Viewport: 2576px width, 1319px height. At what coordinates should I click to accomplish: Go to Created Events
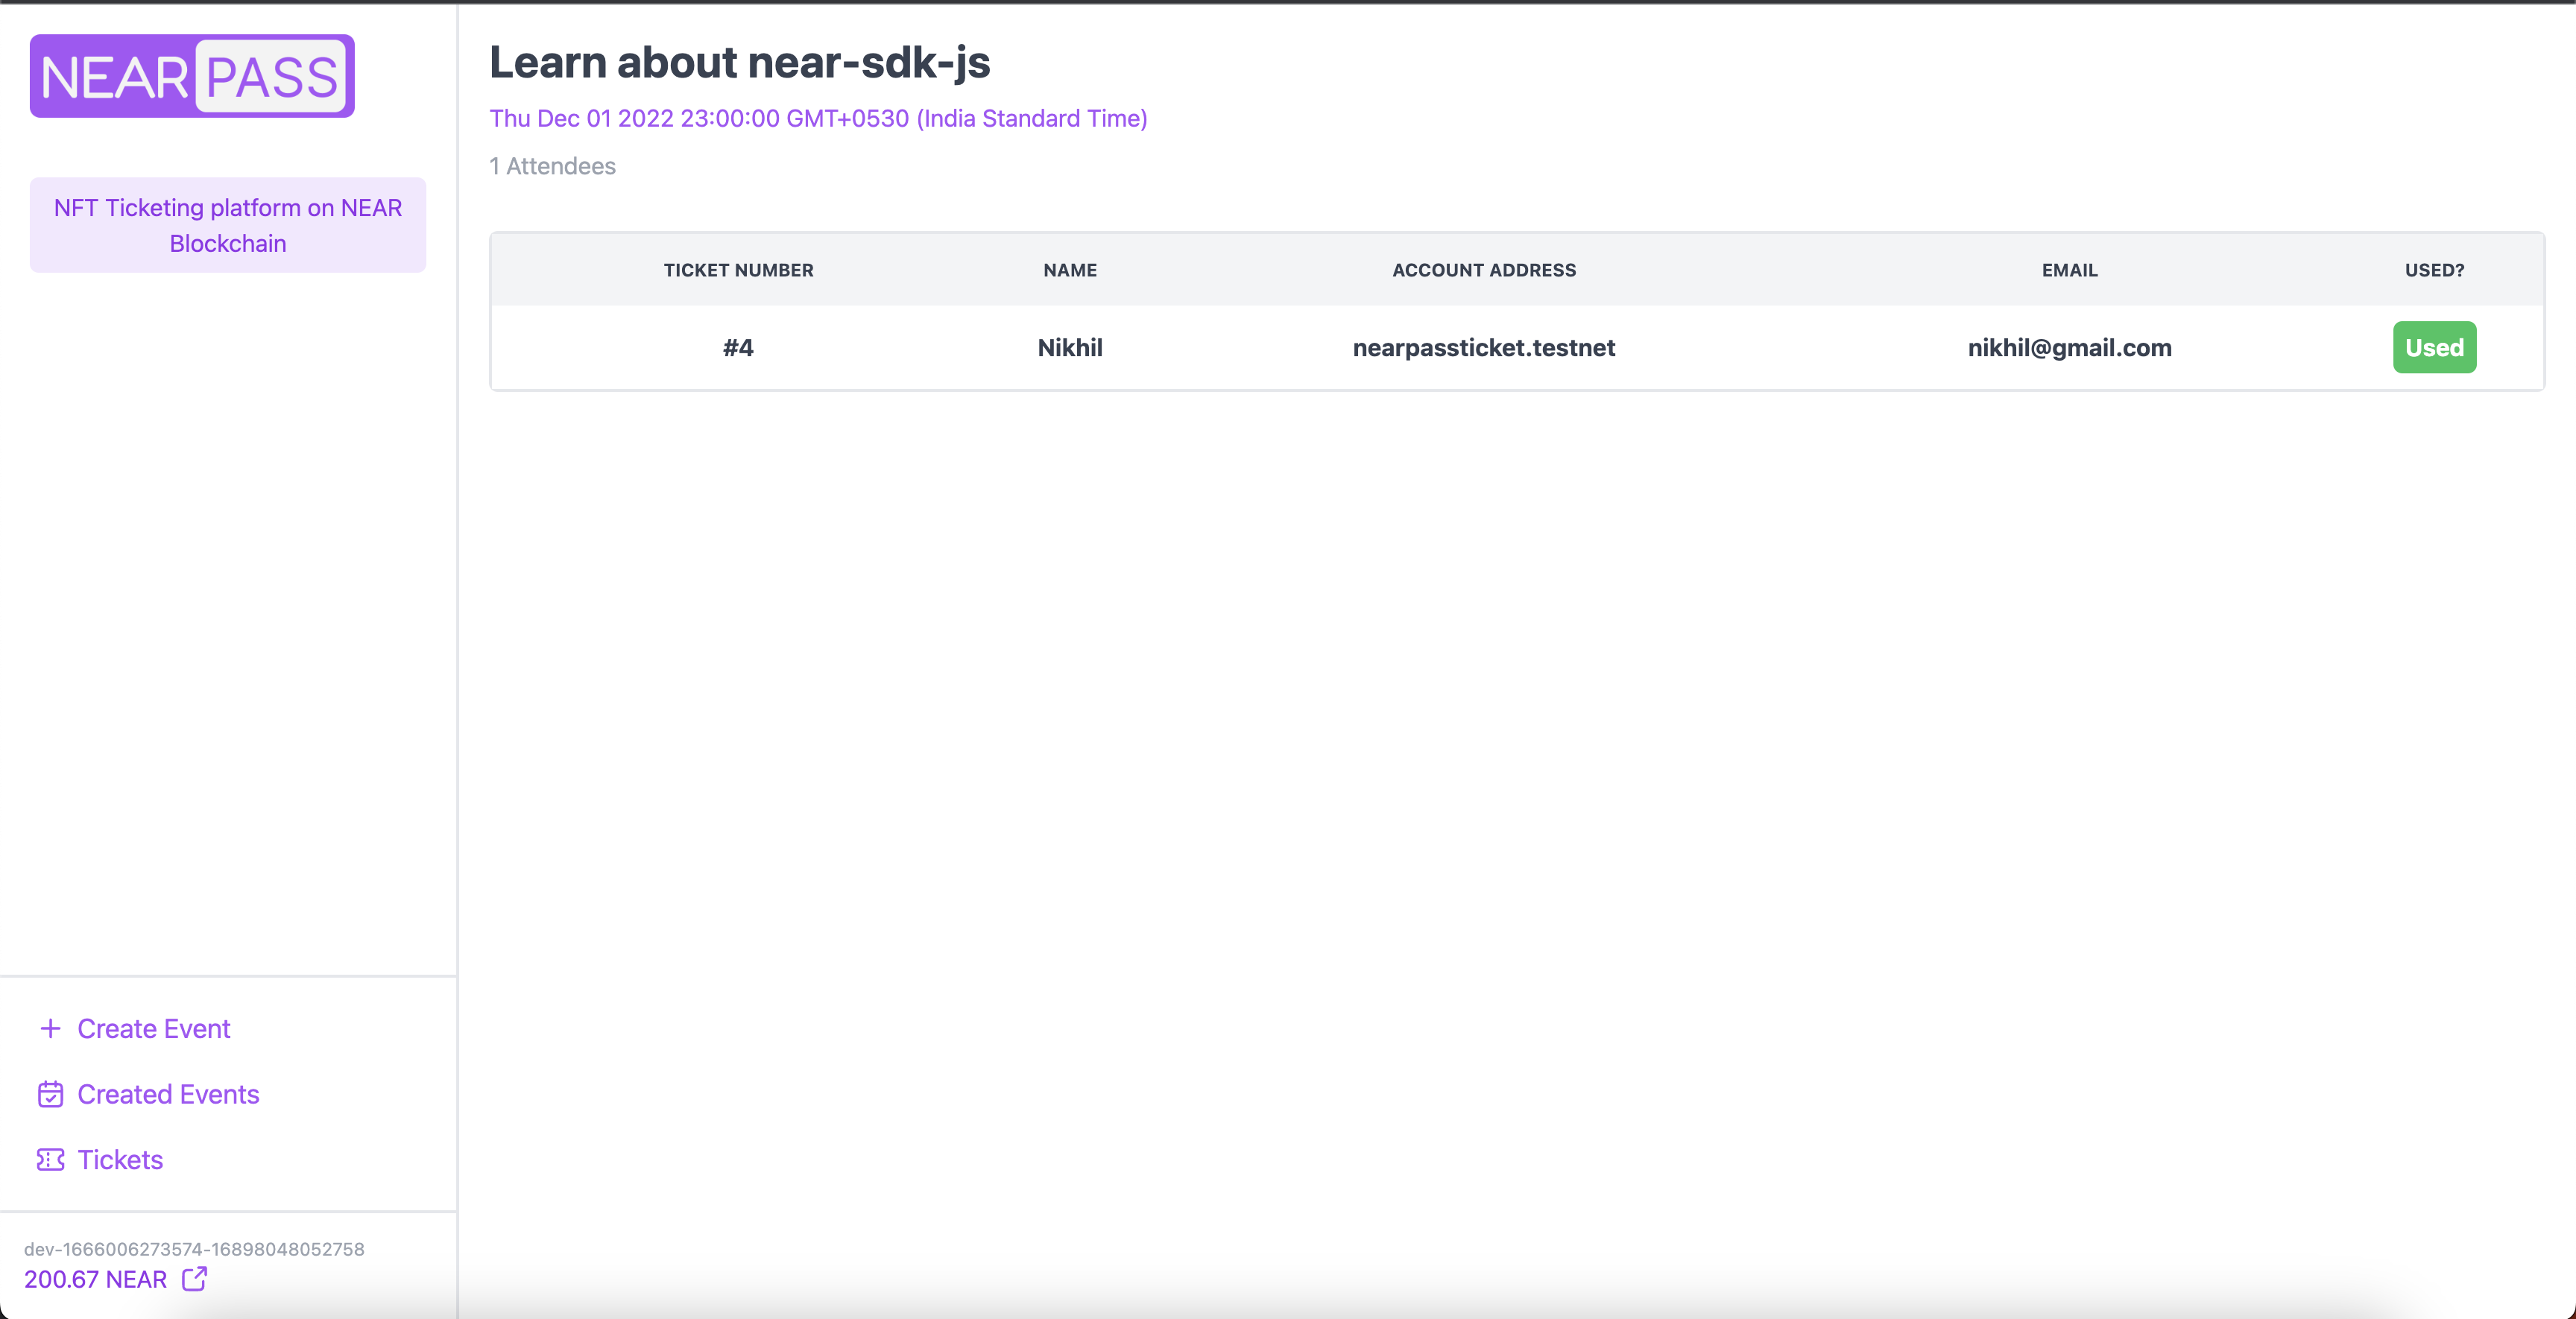point(168,1094)
